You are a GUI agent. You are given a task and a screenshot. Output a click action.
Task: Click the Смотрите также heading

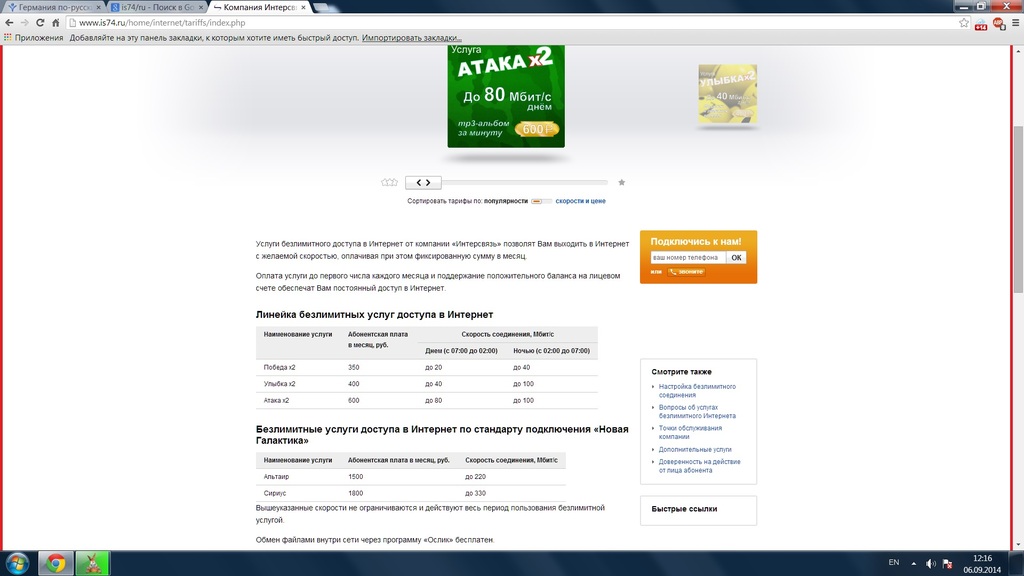[x=681, y=372]
